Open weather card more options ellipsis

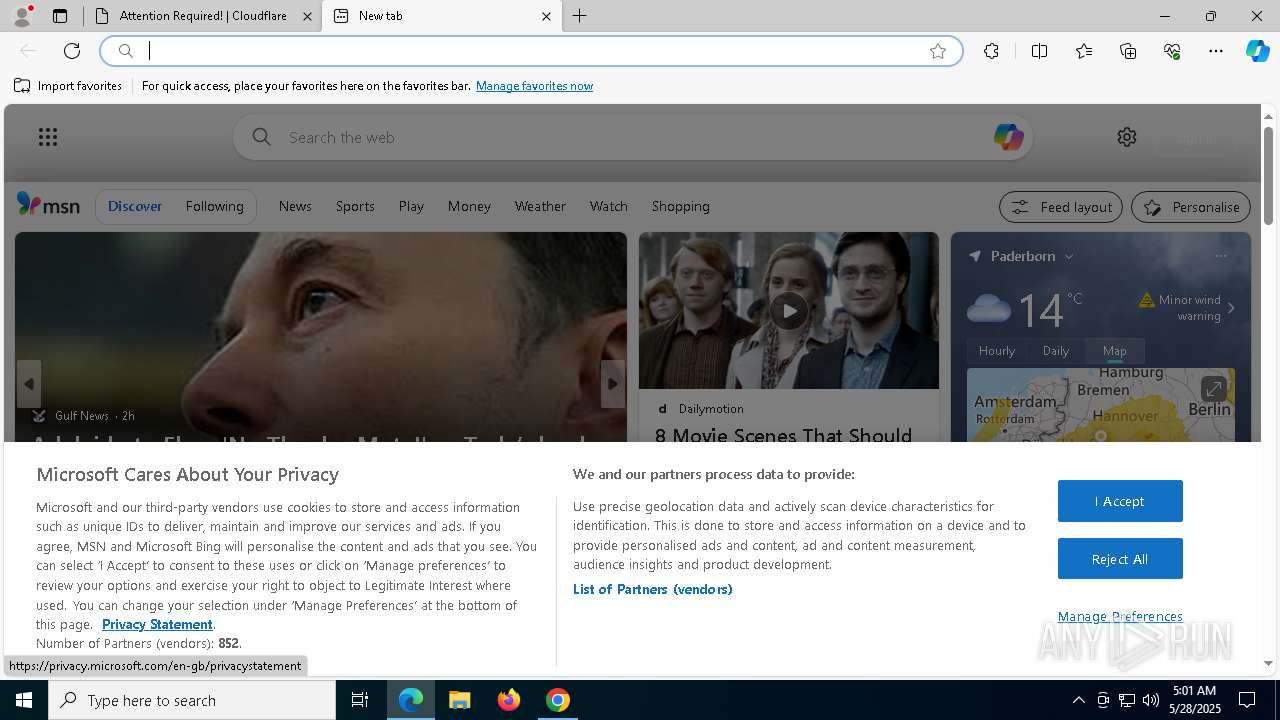coord(1221,256)
